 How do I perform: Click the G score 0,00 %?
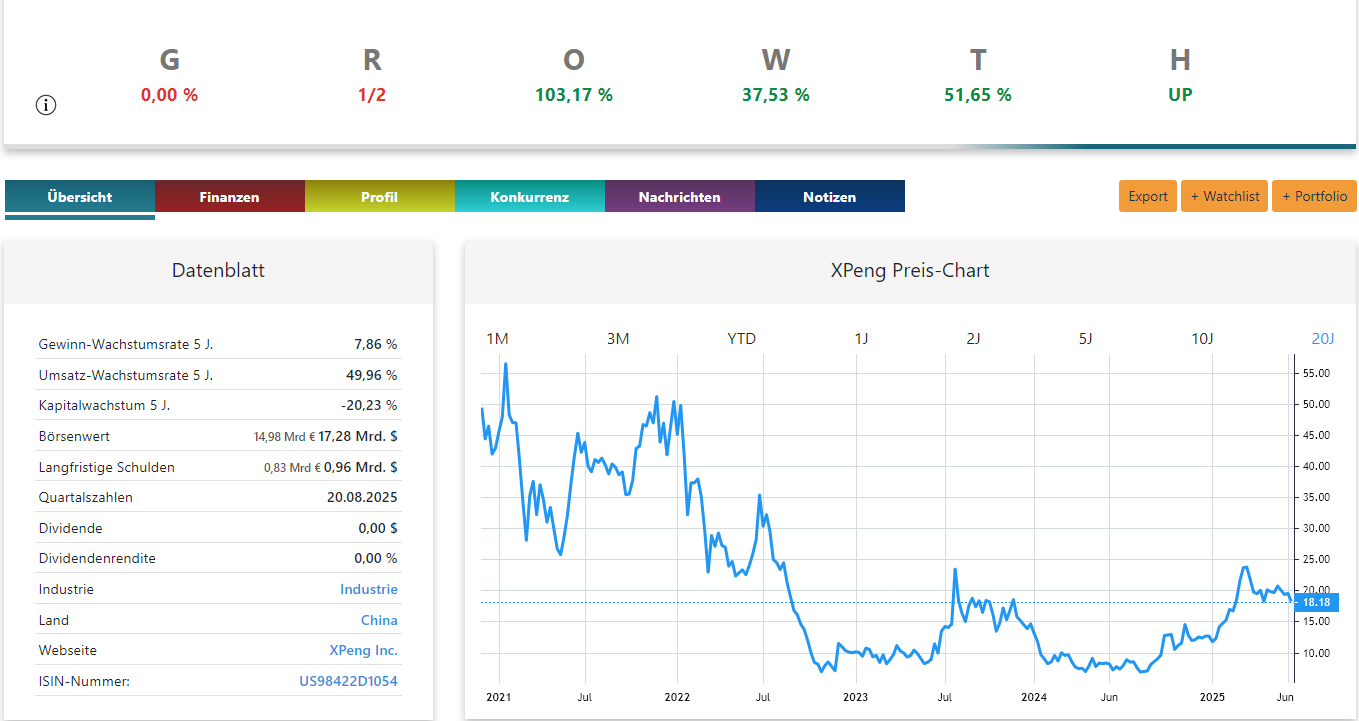click(169, 95)
